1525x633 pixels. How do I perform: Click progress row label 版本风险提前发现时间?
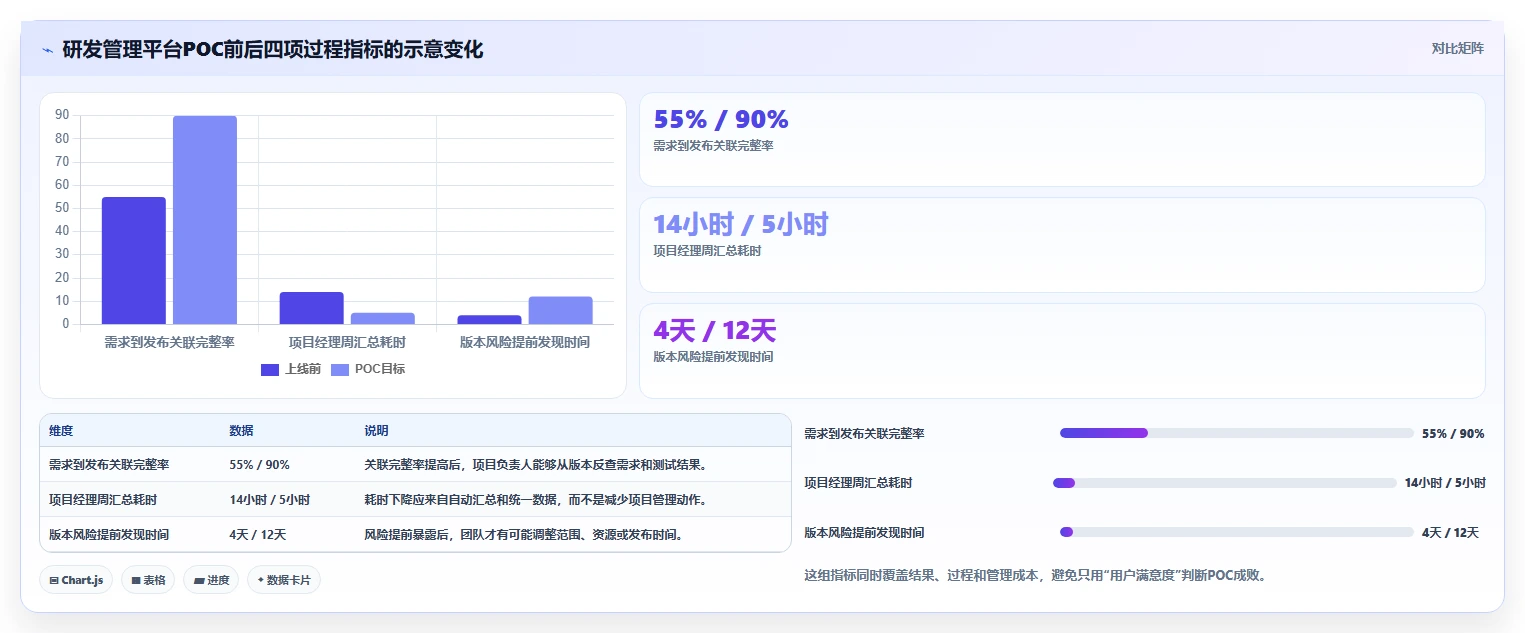tap(864, 533)
